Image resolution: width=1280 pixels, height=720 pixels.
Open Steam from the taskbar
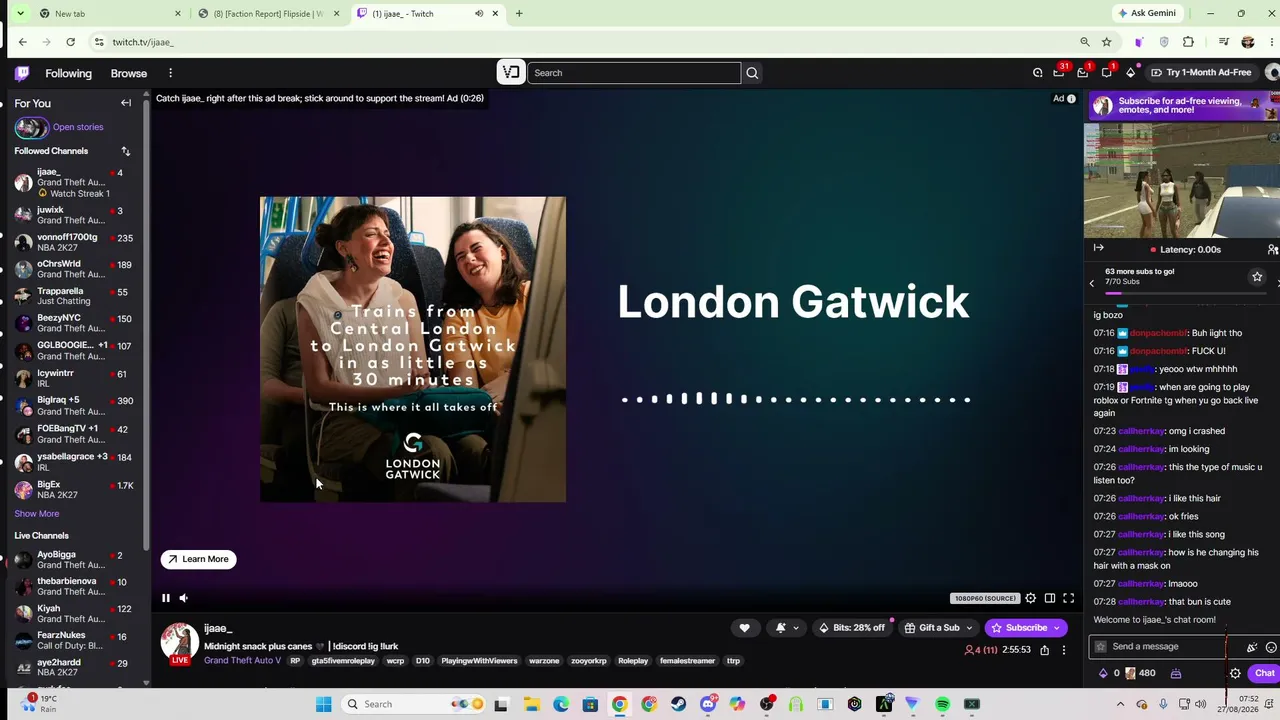(679, 704)
